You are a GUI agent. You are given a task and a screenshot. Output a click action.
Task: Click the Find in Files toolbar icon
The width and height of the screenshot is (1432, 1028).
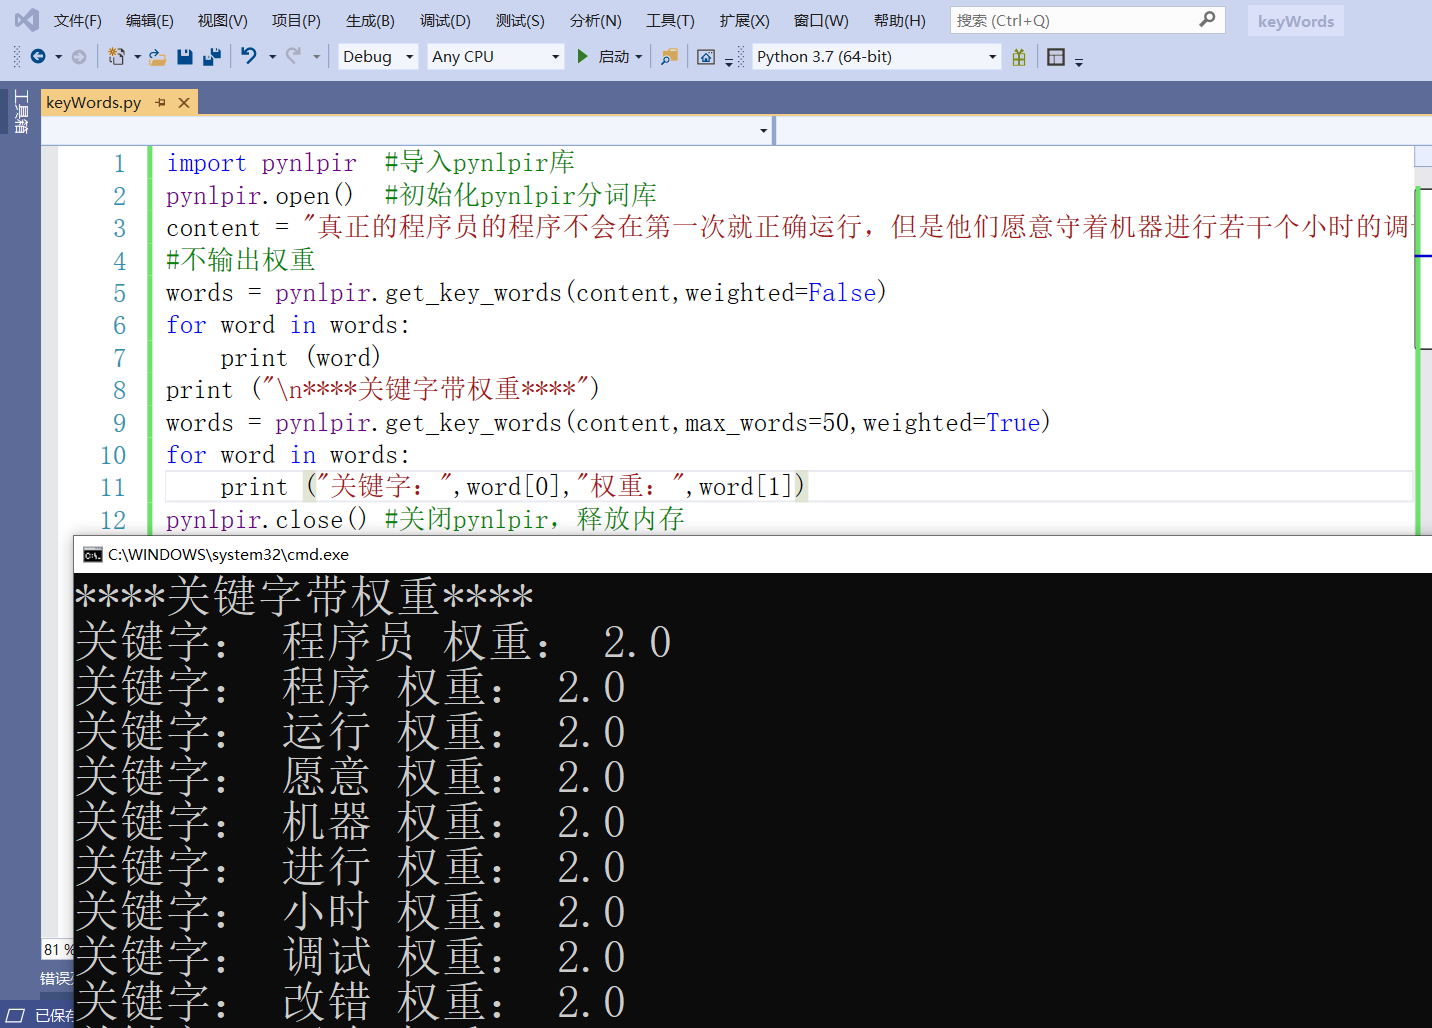click(x=669, y=57)
